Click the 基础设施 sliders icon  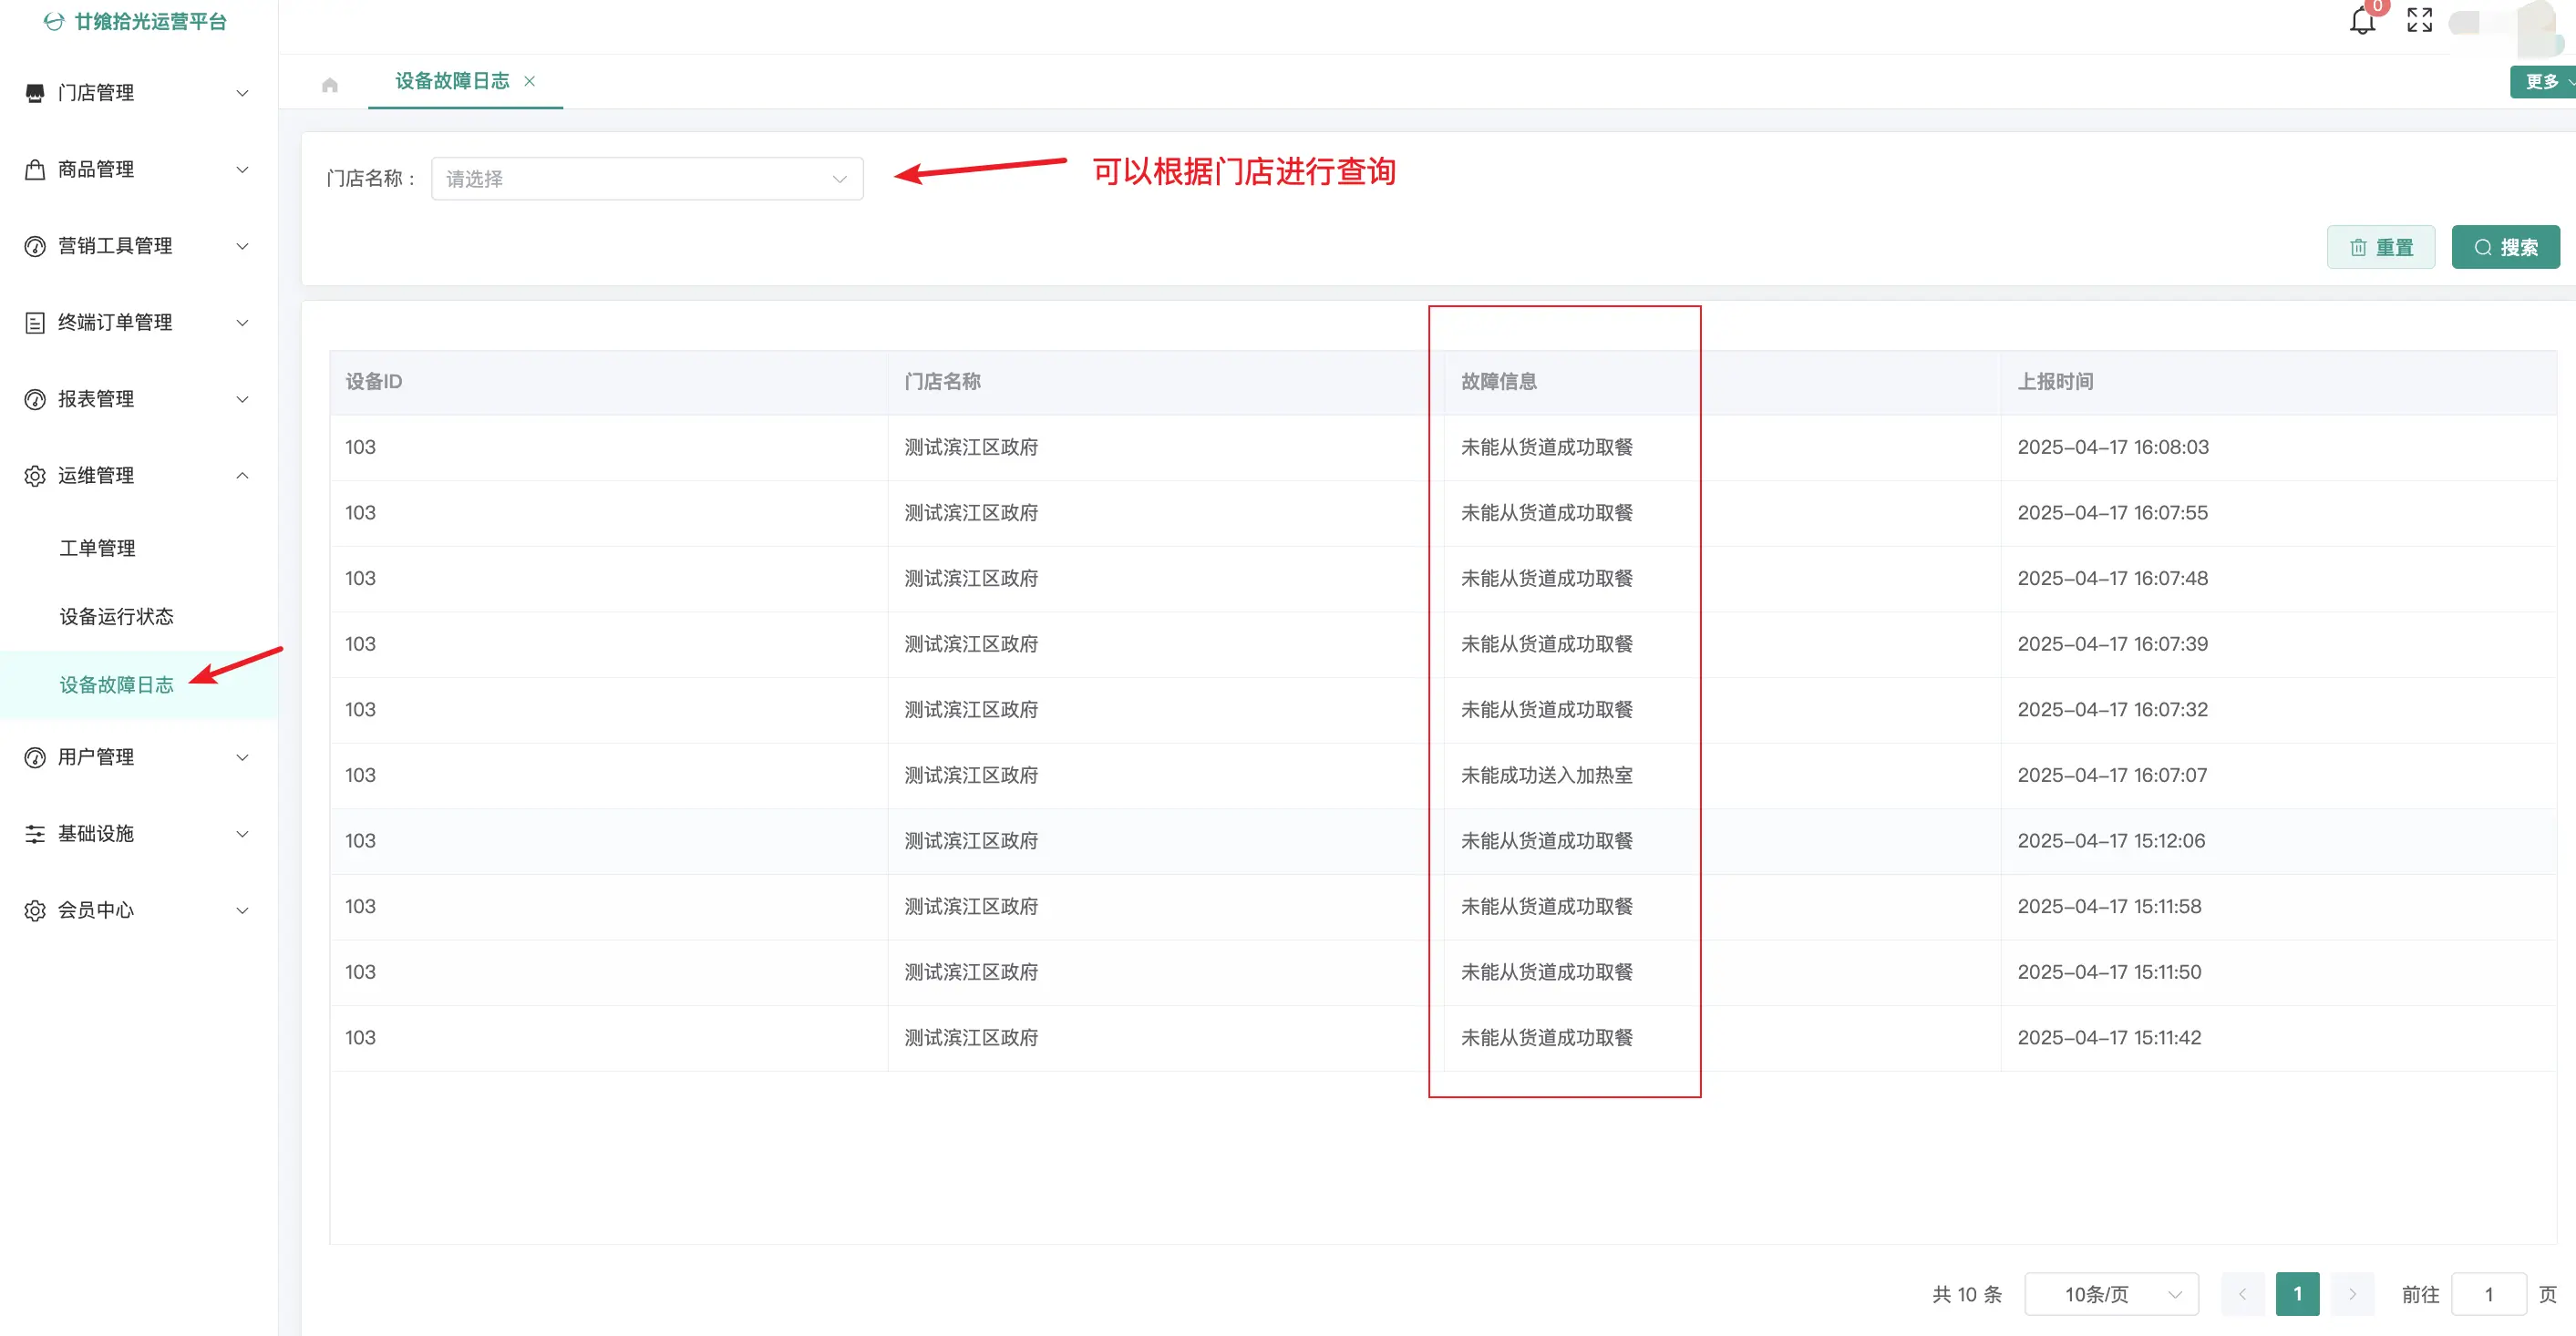[35, 833]
